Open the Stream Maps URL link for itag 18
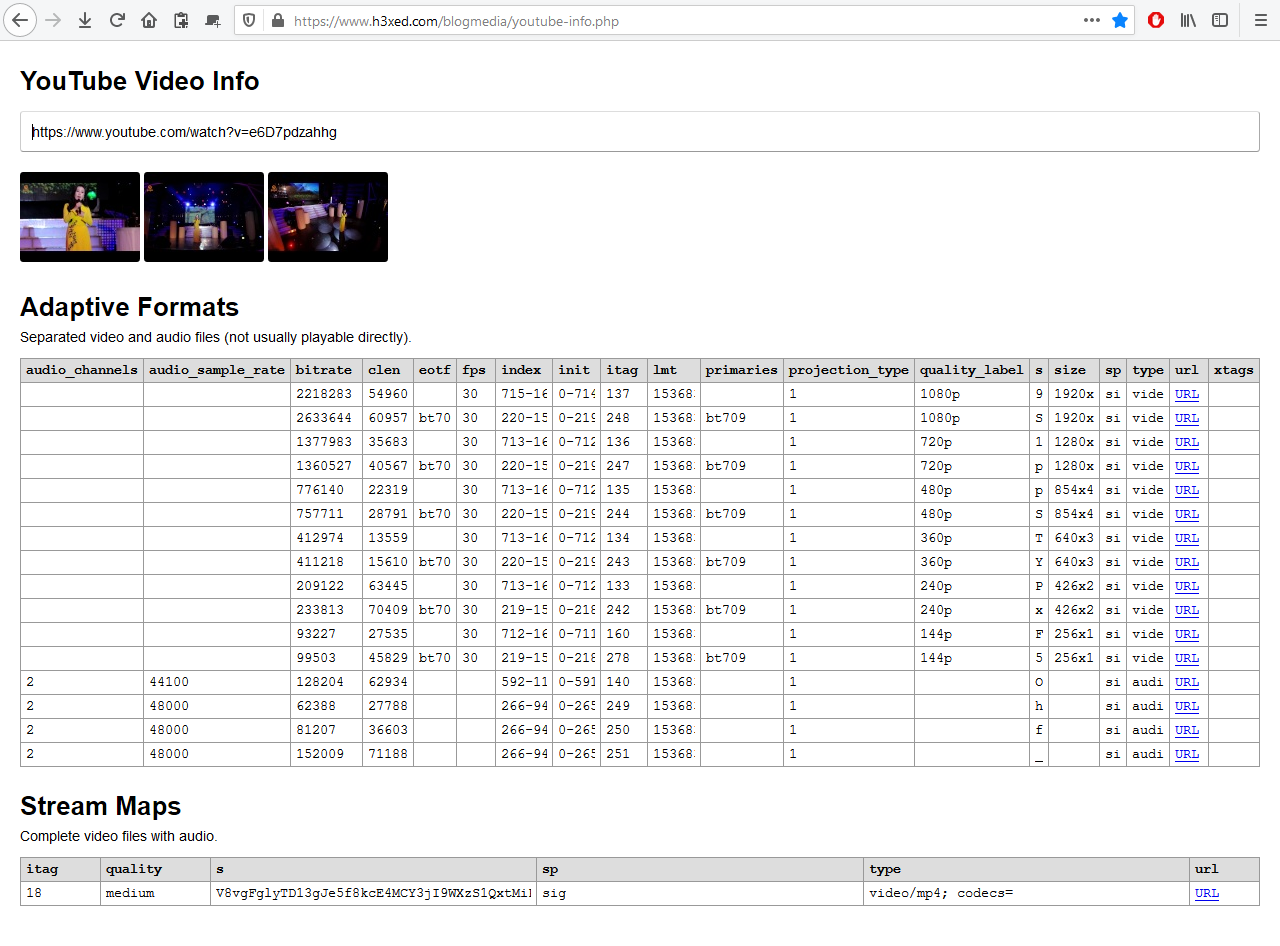The width and height of the screenshot is (1280, 946). pos(1207,893)
